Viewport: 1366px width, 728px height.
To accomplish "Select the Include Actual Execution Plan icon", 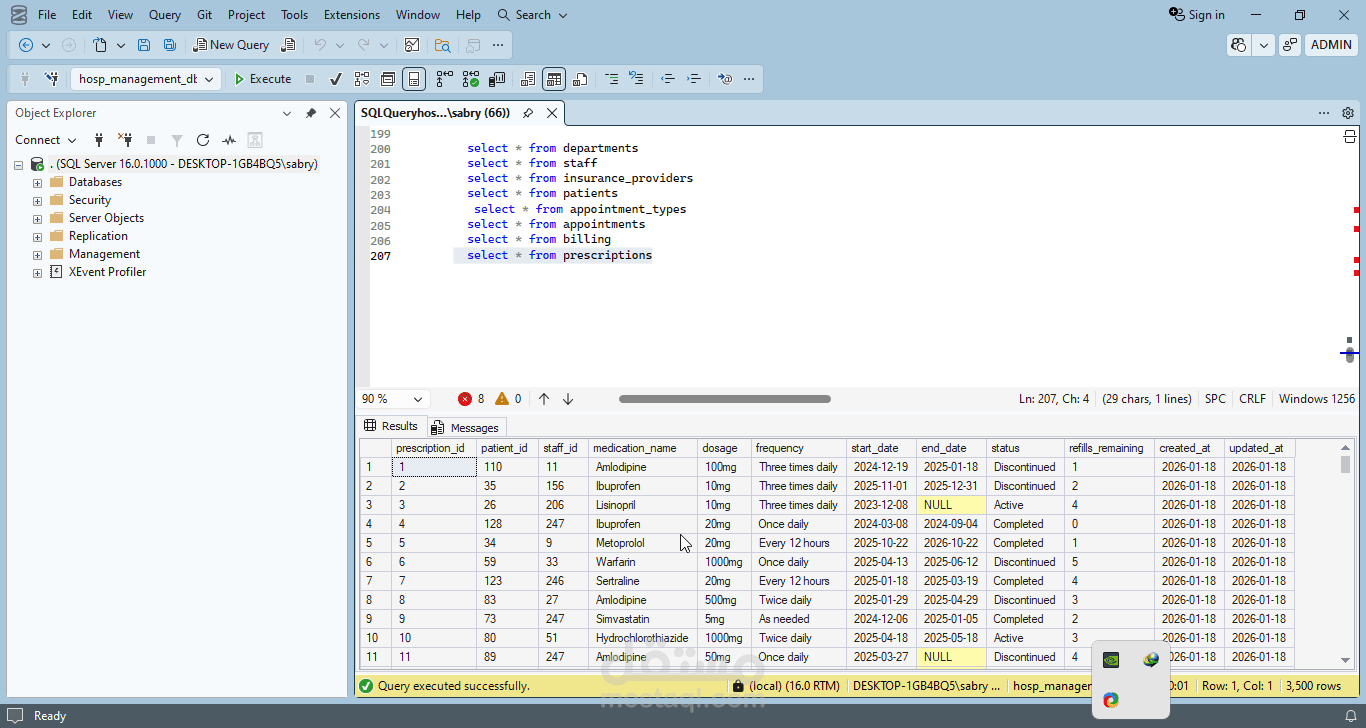I will tap(469, 79).
